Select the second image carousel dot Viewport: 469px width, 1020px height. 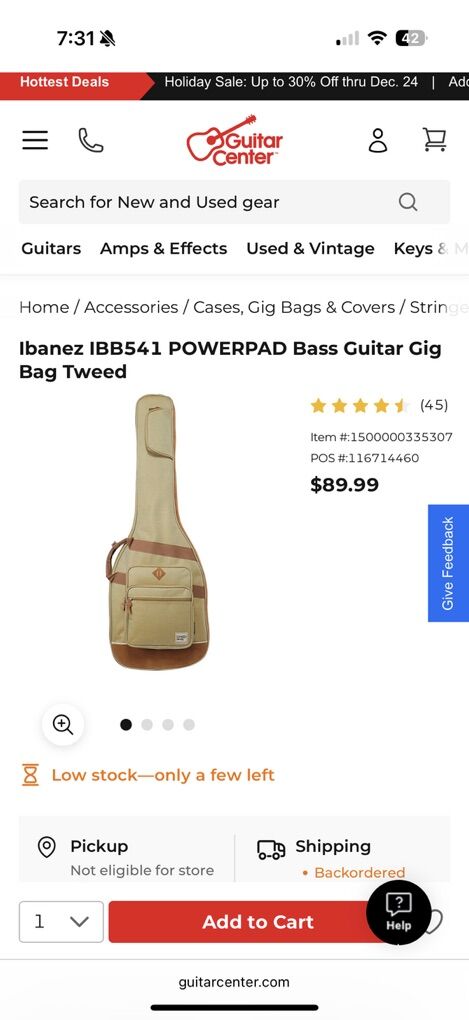pyautogui.click(x=147, y=725)
